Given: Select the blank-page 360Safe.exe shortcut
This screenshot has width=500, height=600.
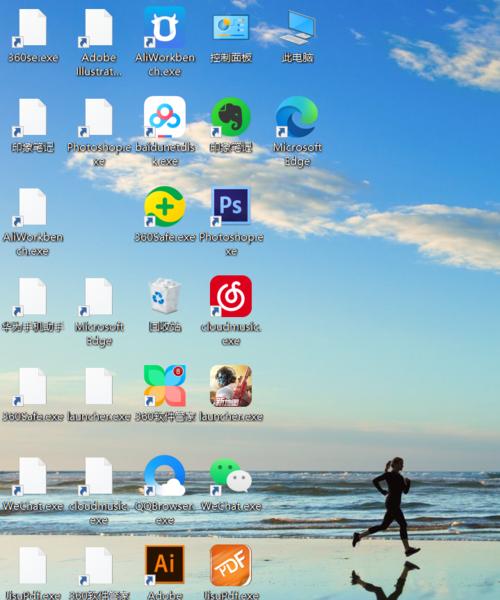Looking at the screenshot, I should 33,386.
